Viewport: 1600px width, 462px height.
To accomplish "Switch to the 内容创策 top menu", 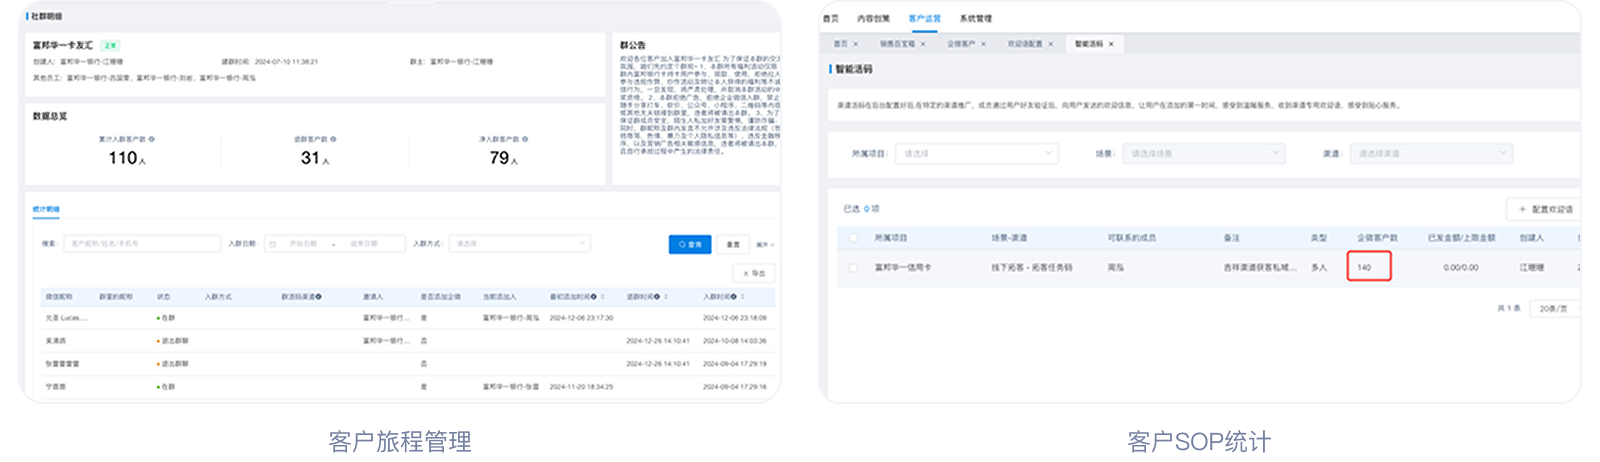I will pyautogui.click(x=873, y=19).
